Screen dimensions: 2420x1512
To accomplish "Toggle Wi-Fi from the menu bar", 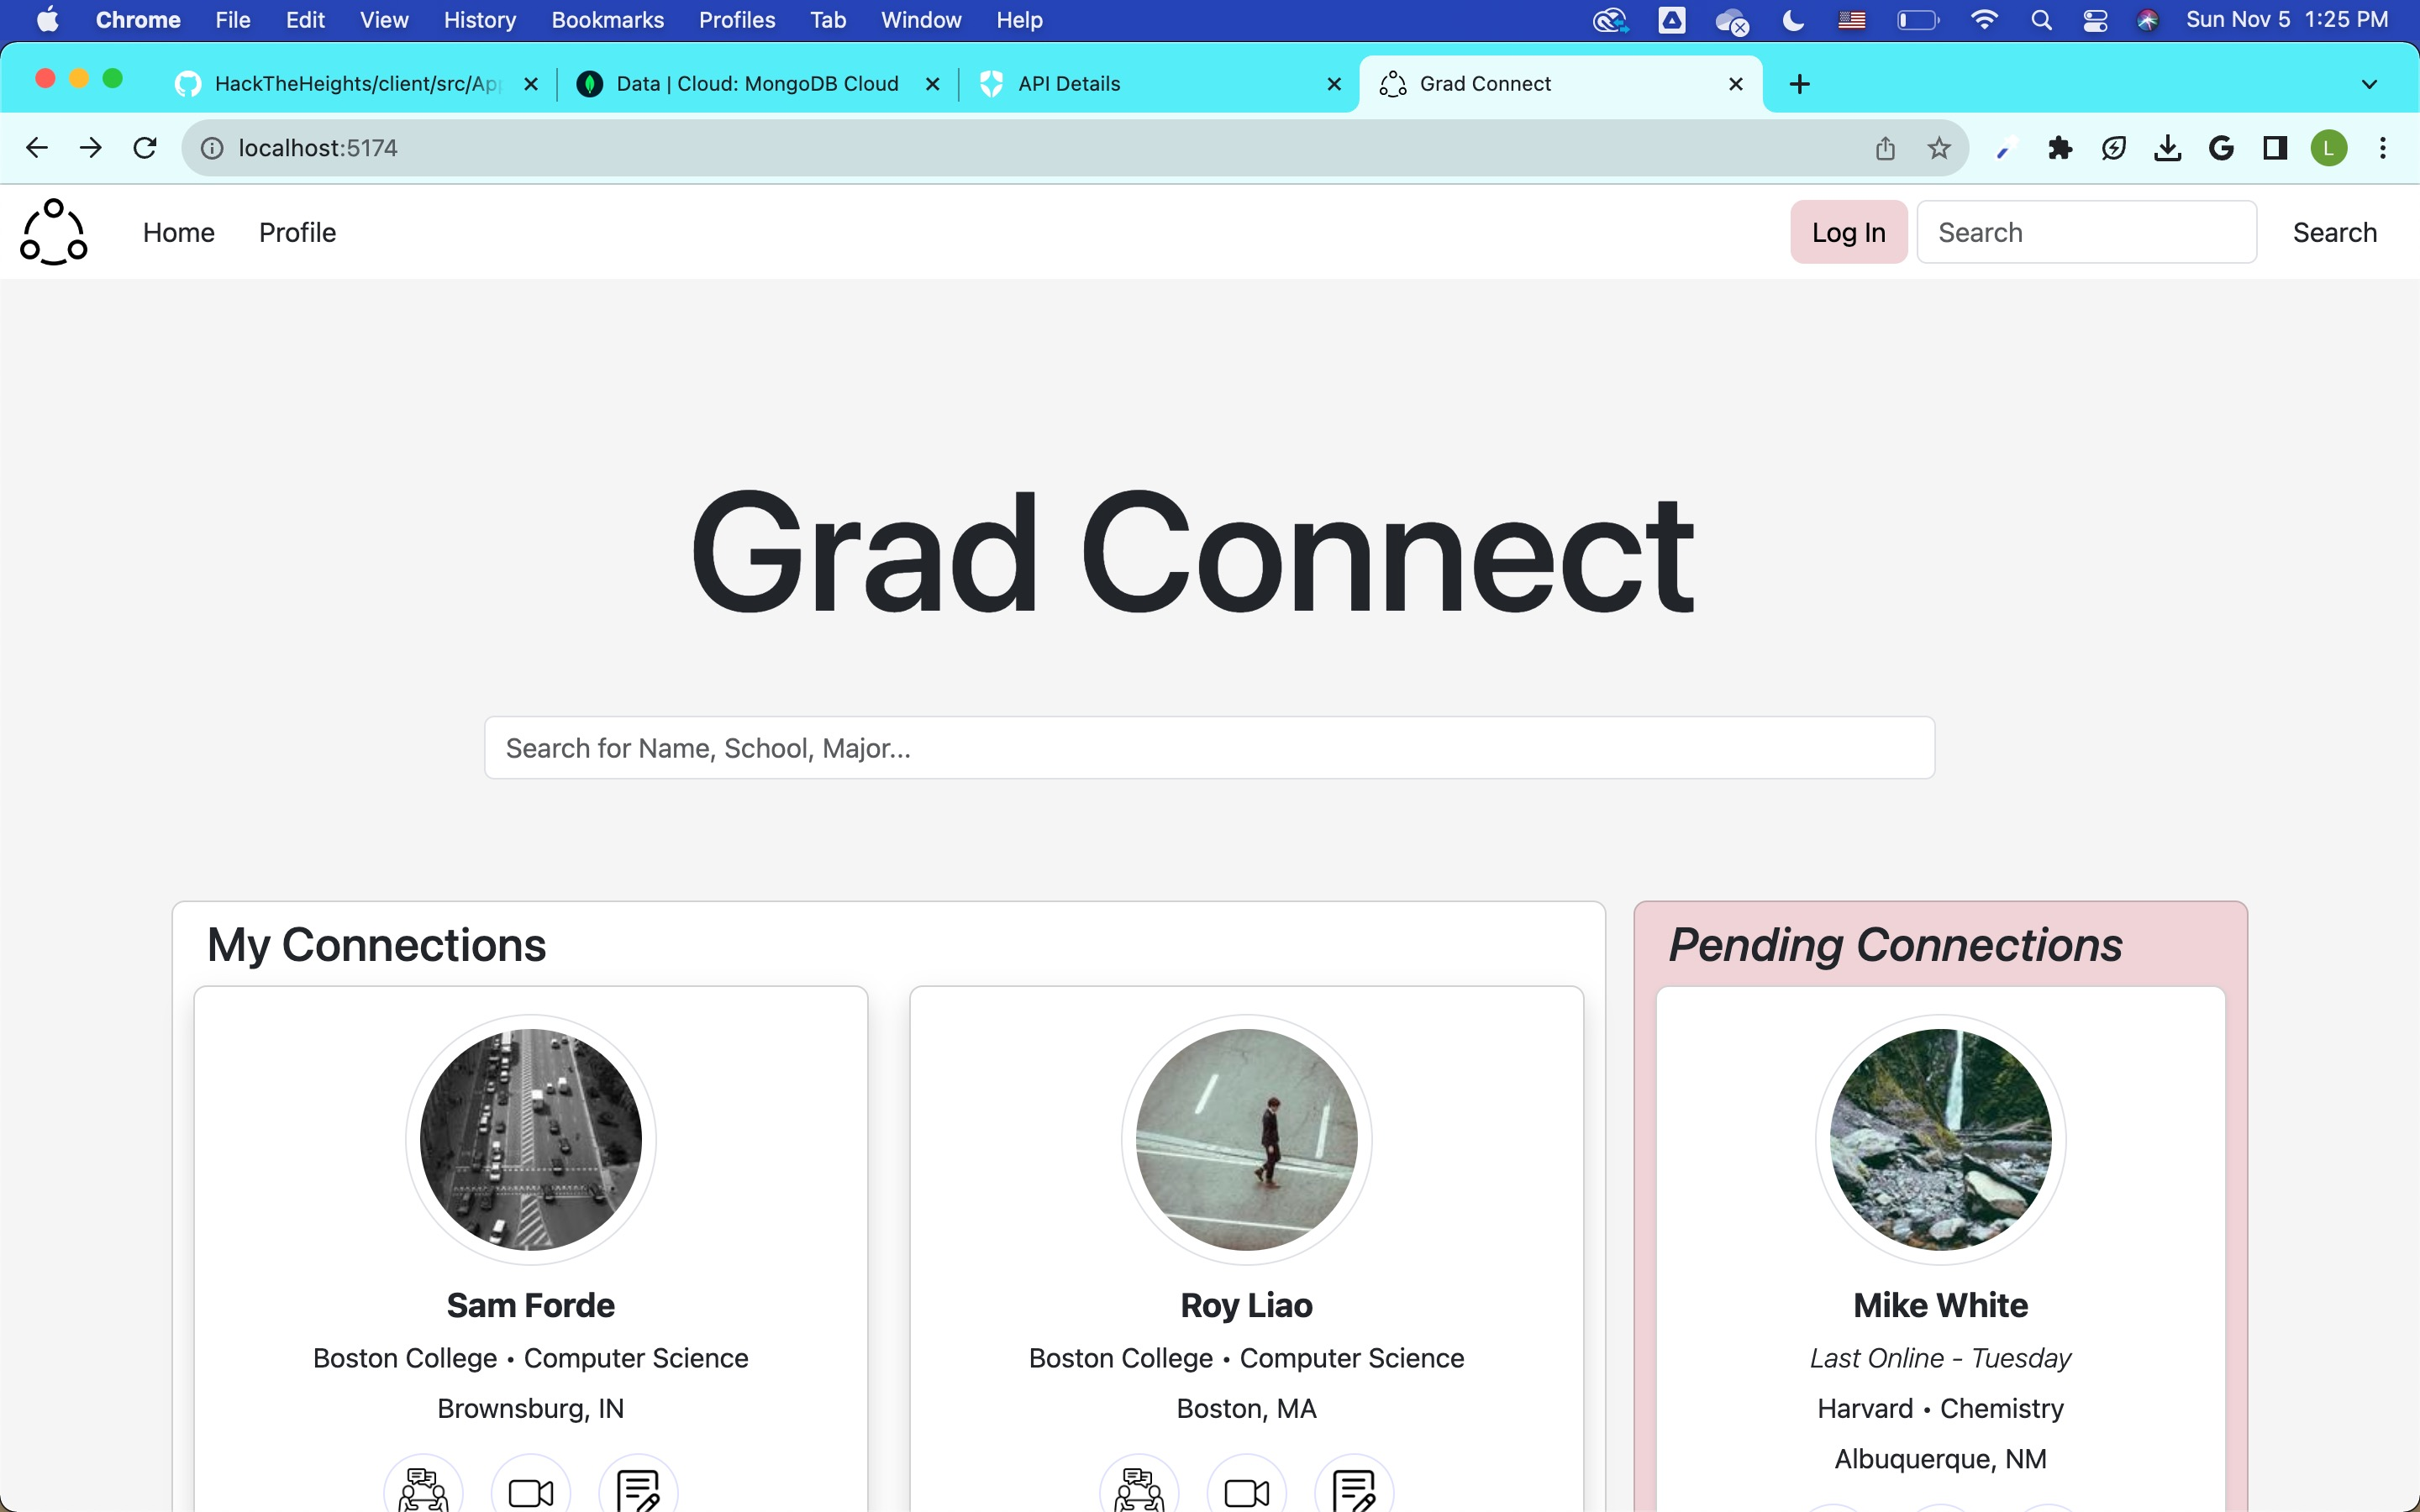I will tap(1984, 19).
